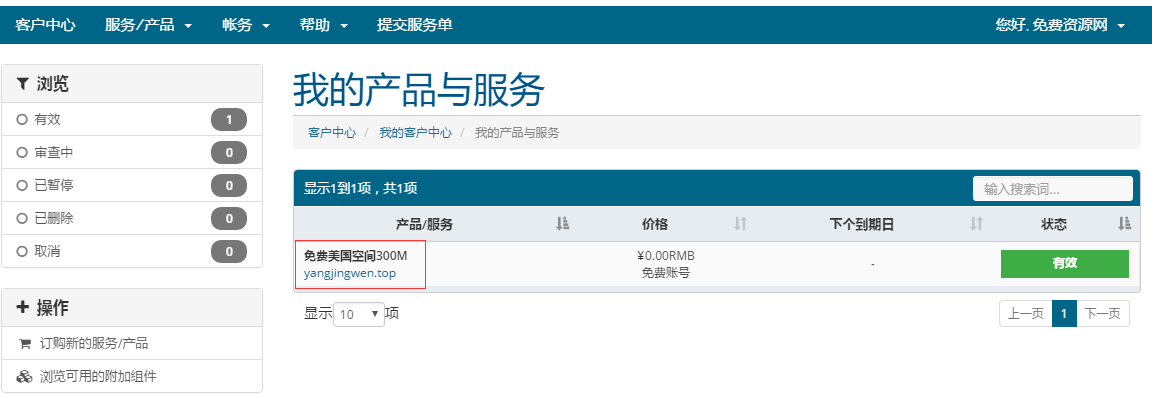Click the 显示1到1项，共1项 summary text
Viewport: 1152px width, 397px height.
click(x=361, y=188)
